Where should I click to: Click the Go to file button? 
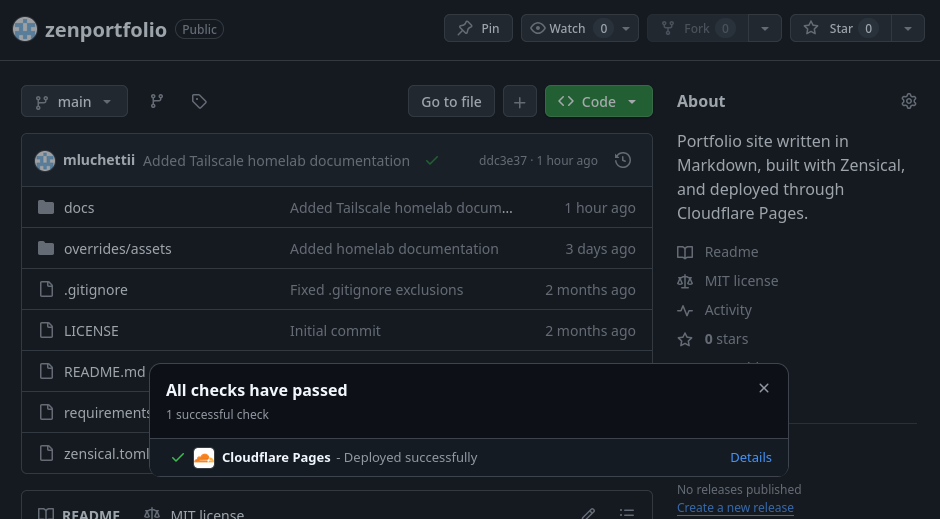451,101
